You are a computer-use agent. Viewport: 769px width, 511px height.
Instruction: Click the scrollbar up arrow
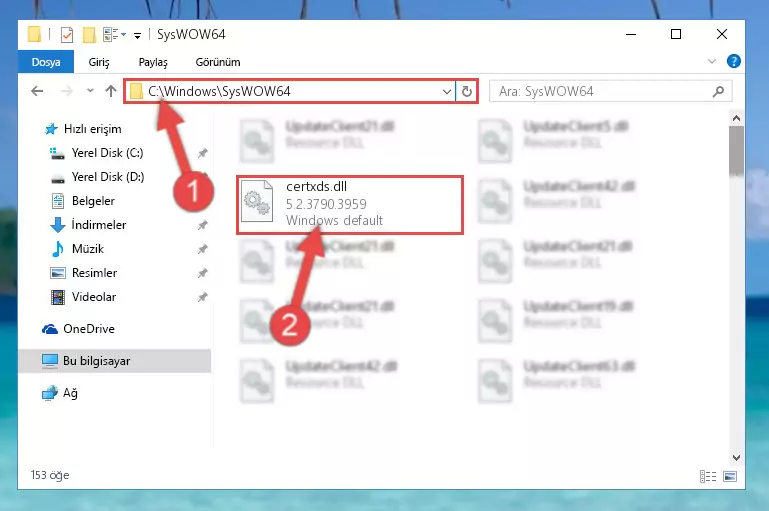coord(736,118)
